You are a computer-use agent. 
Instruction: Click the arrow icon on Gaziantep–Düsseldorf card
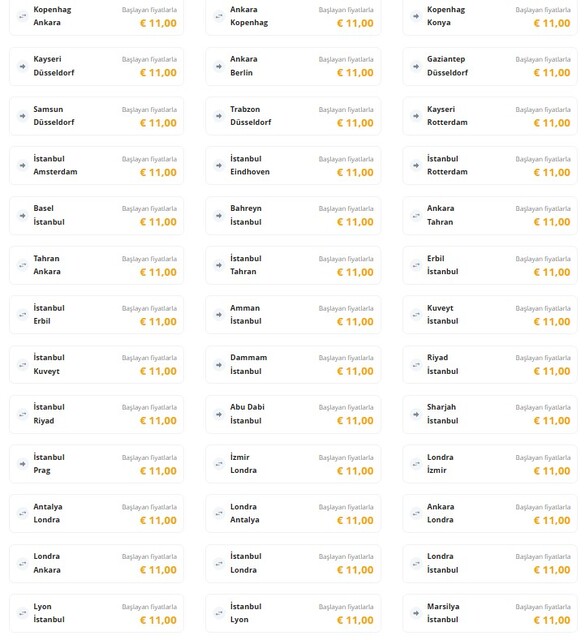(416, 66)
